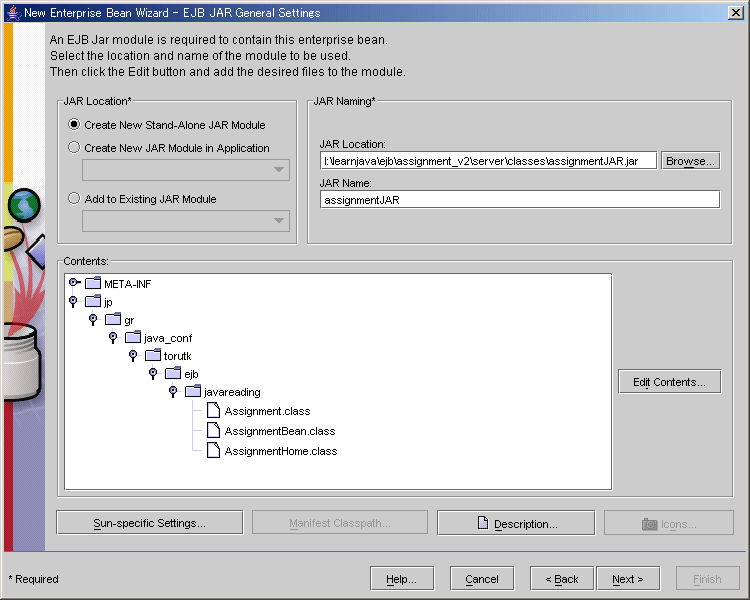Screen dimensions: 750x600
Task: Go back with the < Back button
Action: (562, 579)
